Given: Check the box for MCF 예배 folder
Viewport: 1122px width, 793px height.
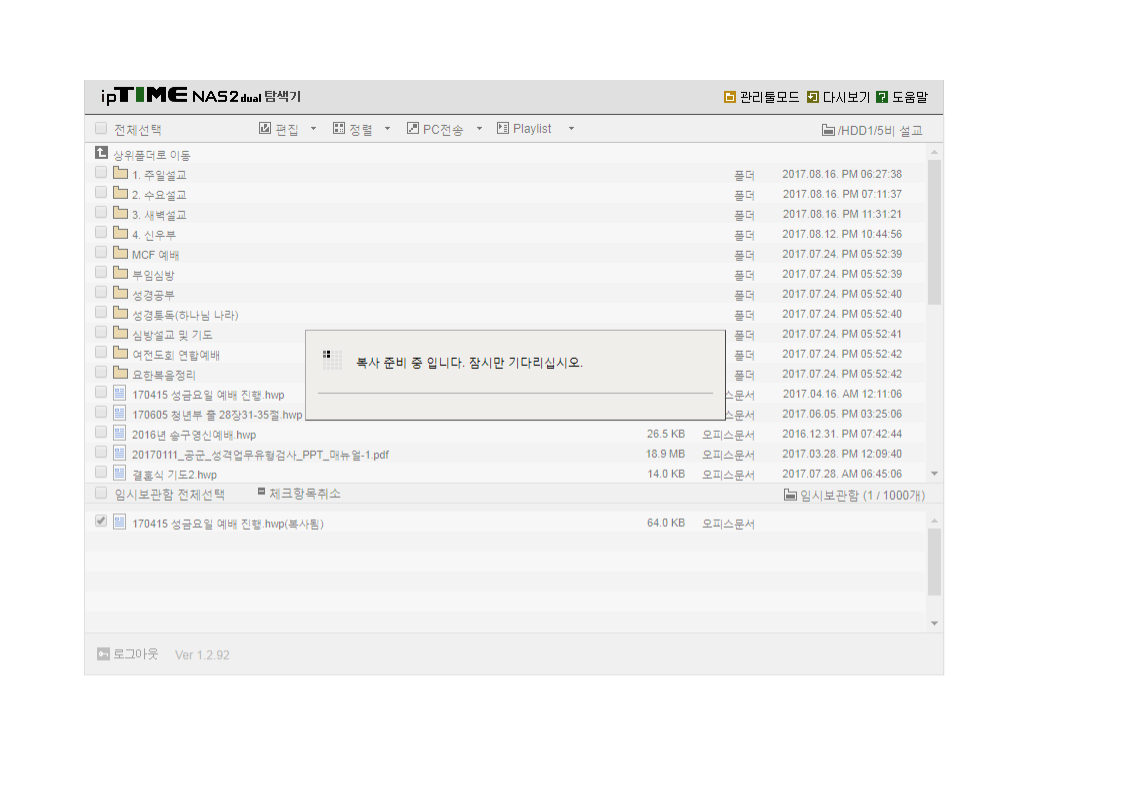Looking at the screenshot, I should tap(101, 253).
